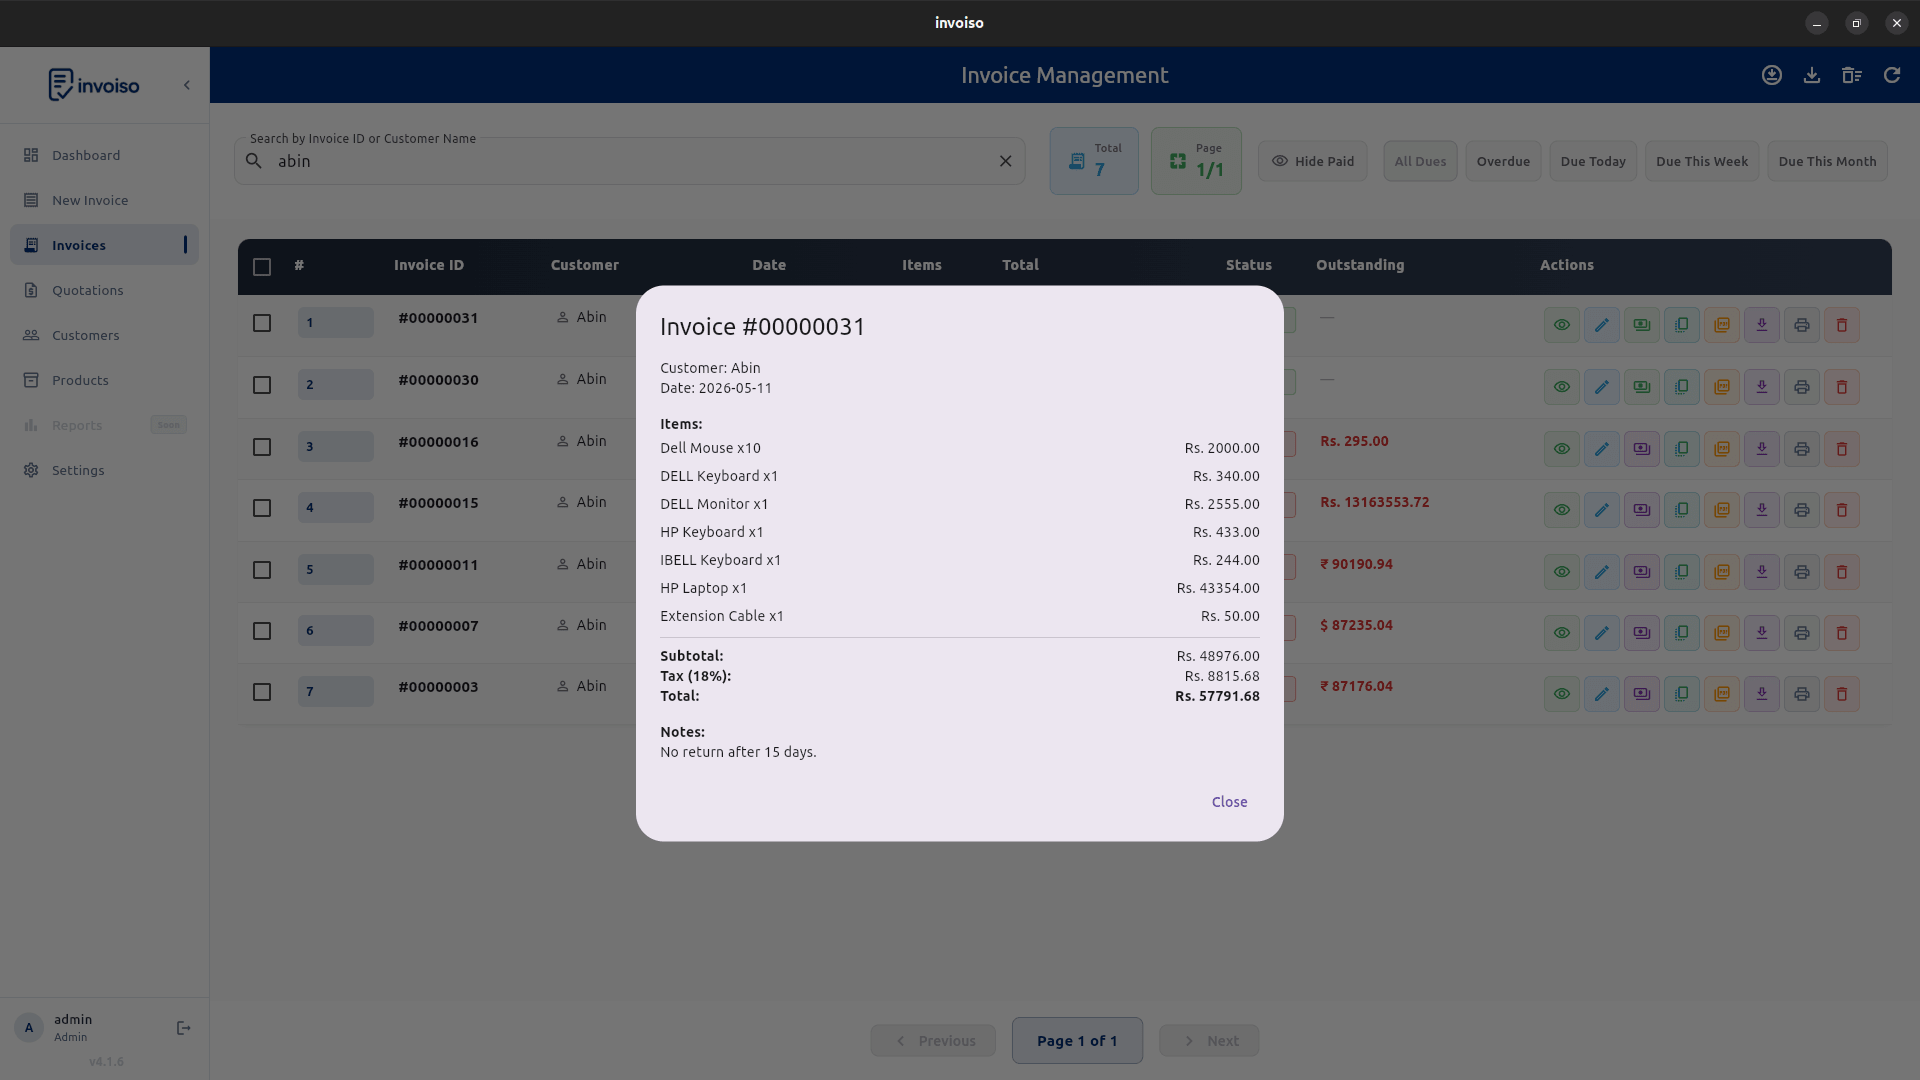Tick checkbox for invoice #00000007
This screenshot has width=1920, height=1080.
pos(262,631)
